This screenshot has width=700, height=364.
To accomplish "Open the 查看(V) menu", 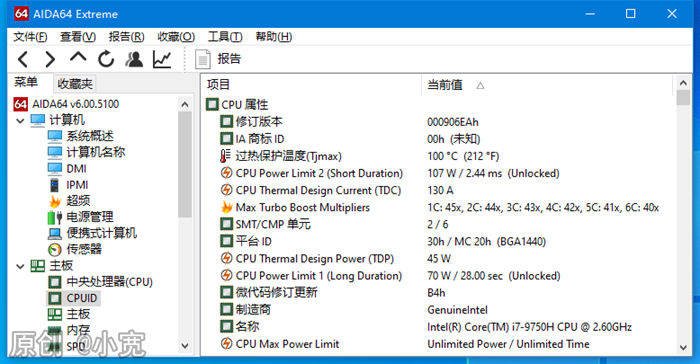I will point(78,37).
